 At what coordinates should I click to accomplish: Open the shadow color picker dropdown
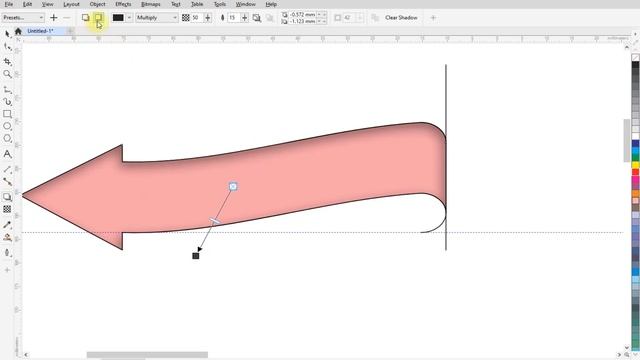tap(129, 18)
